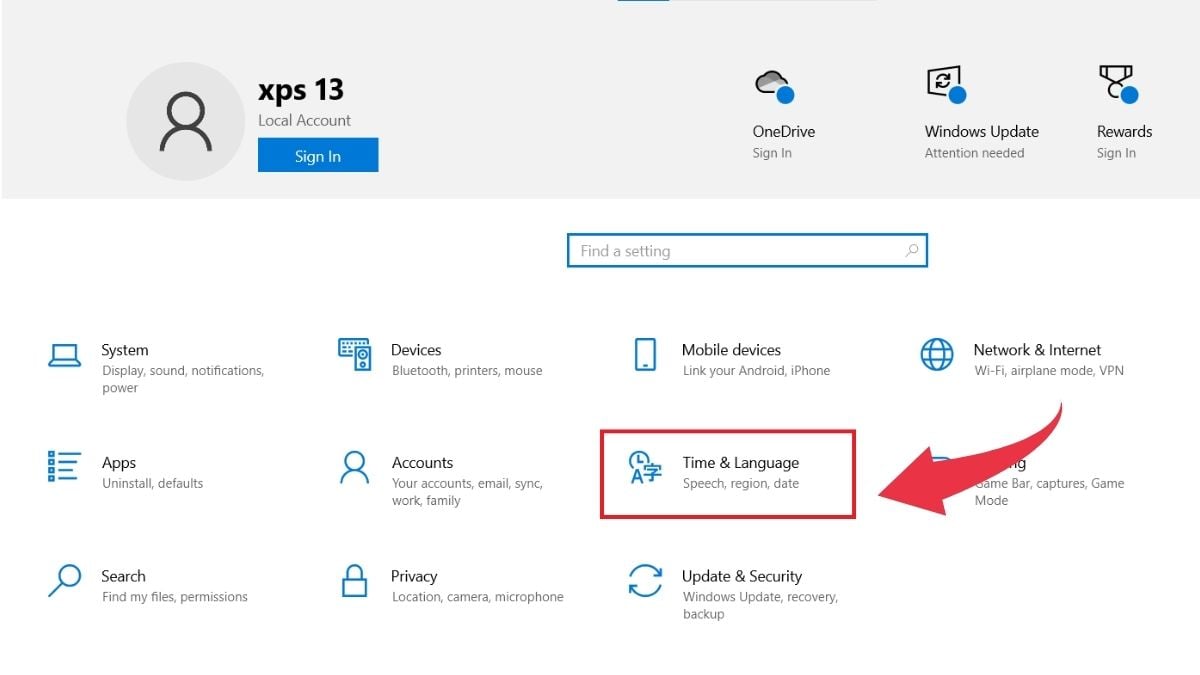Select the Devices keyboard icon
The image size is (1200, 675).
tap(355, 354)
